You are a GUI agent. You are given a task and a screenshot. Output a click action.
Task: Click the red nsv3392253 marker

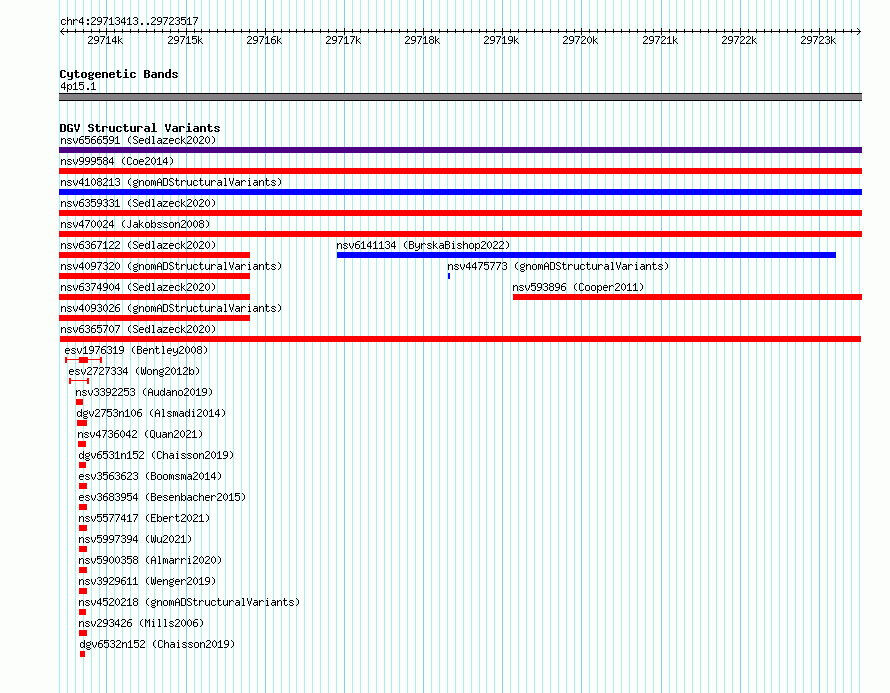tap(79, 402)
